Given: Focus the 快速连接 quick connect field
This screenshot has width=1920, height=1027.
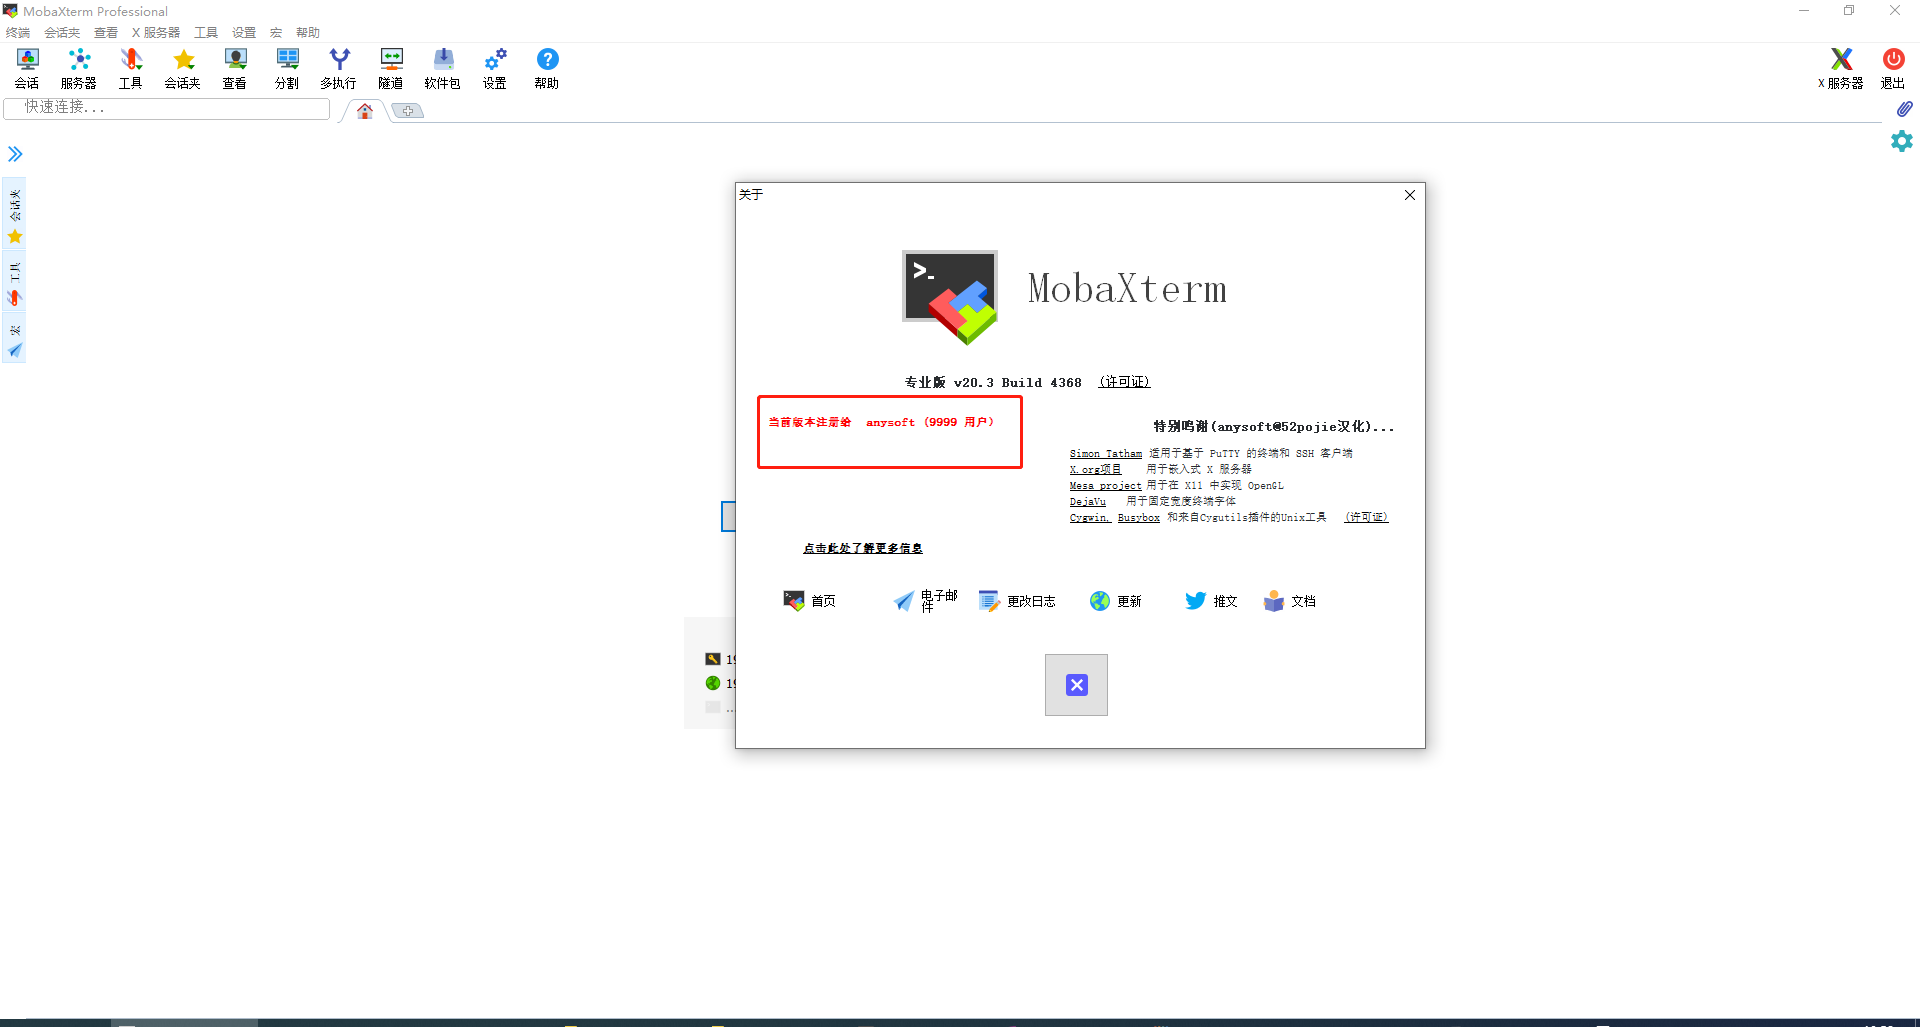Looking at the screenshot, I should click(167, 108).
